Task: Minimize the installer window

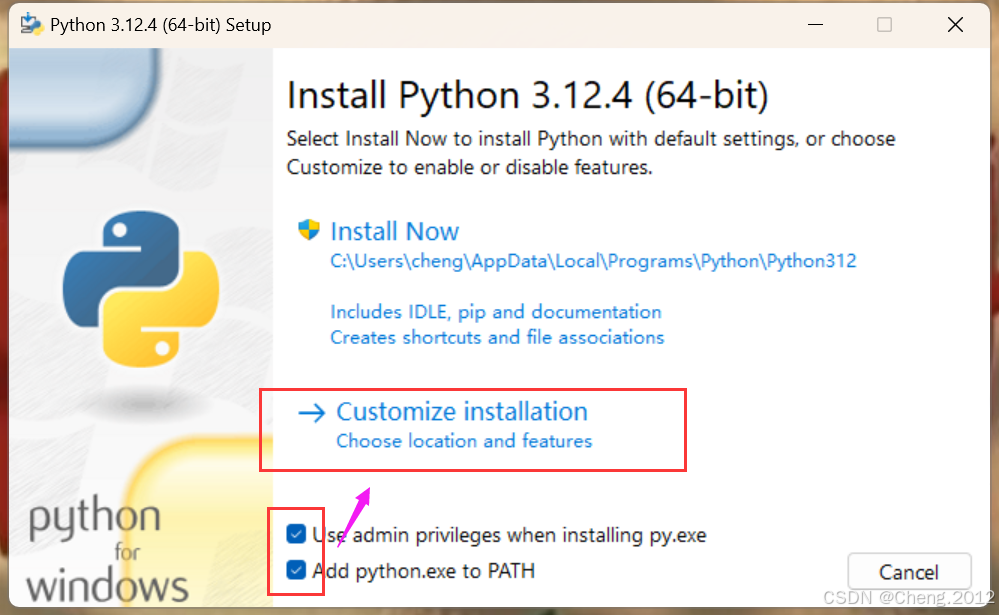Action: tap(814, 24)
